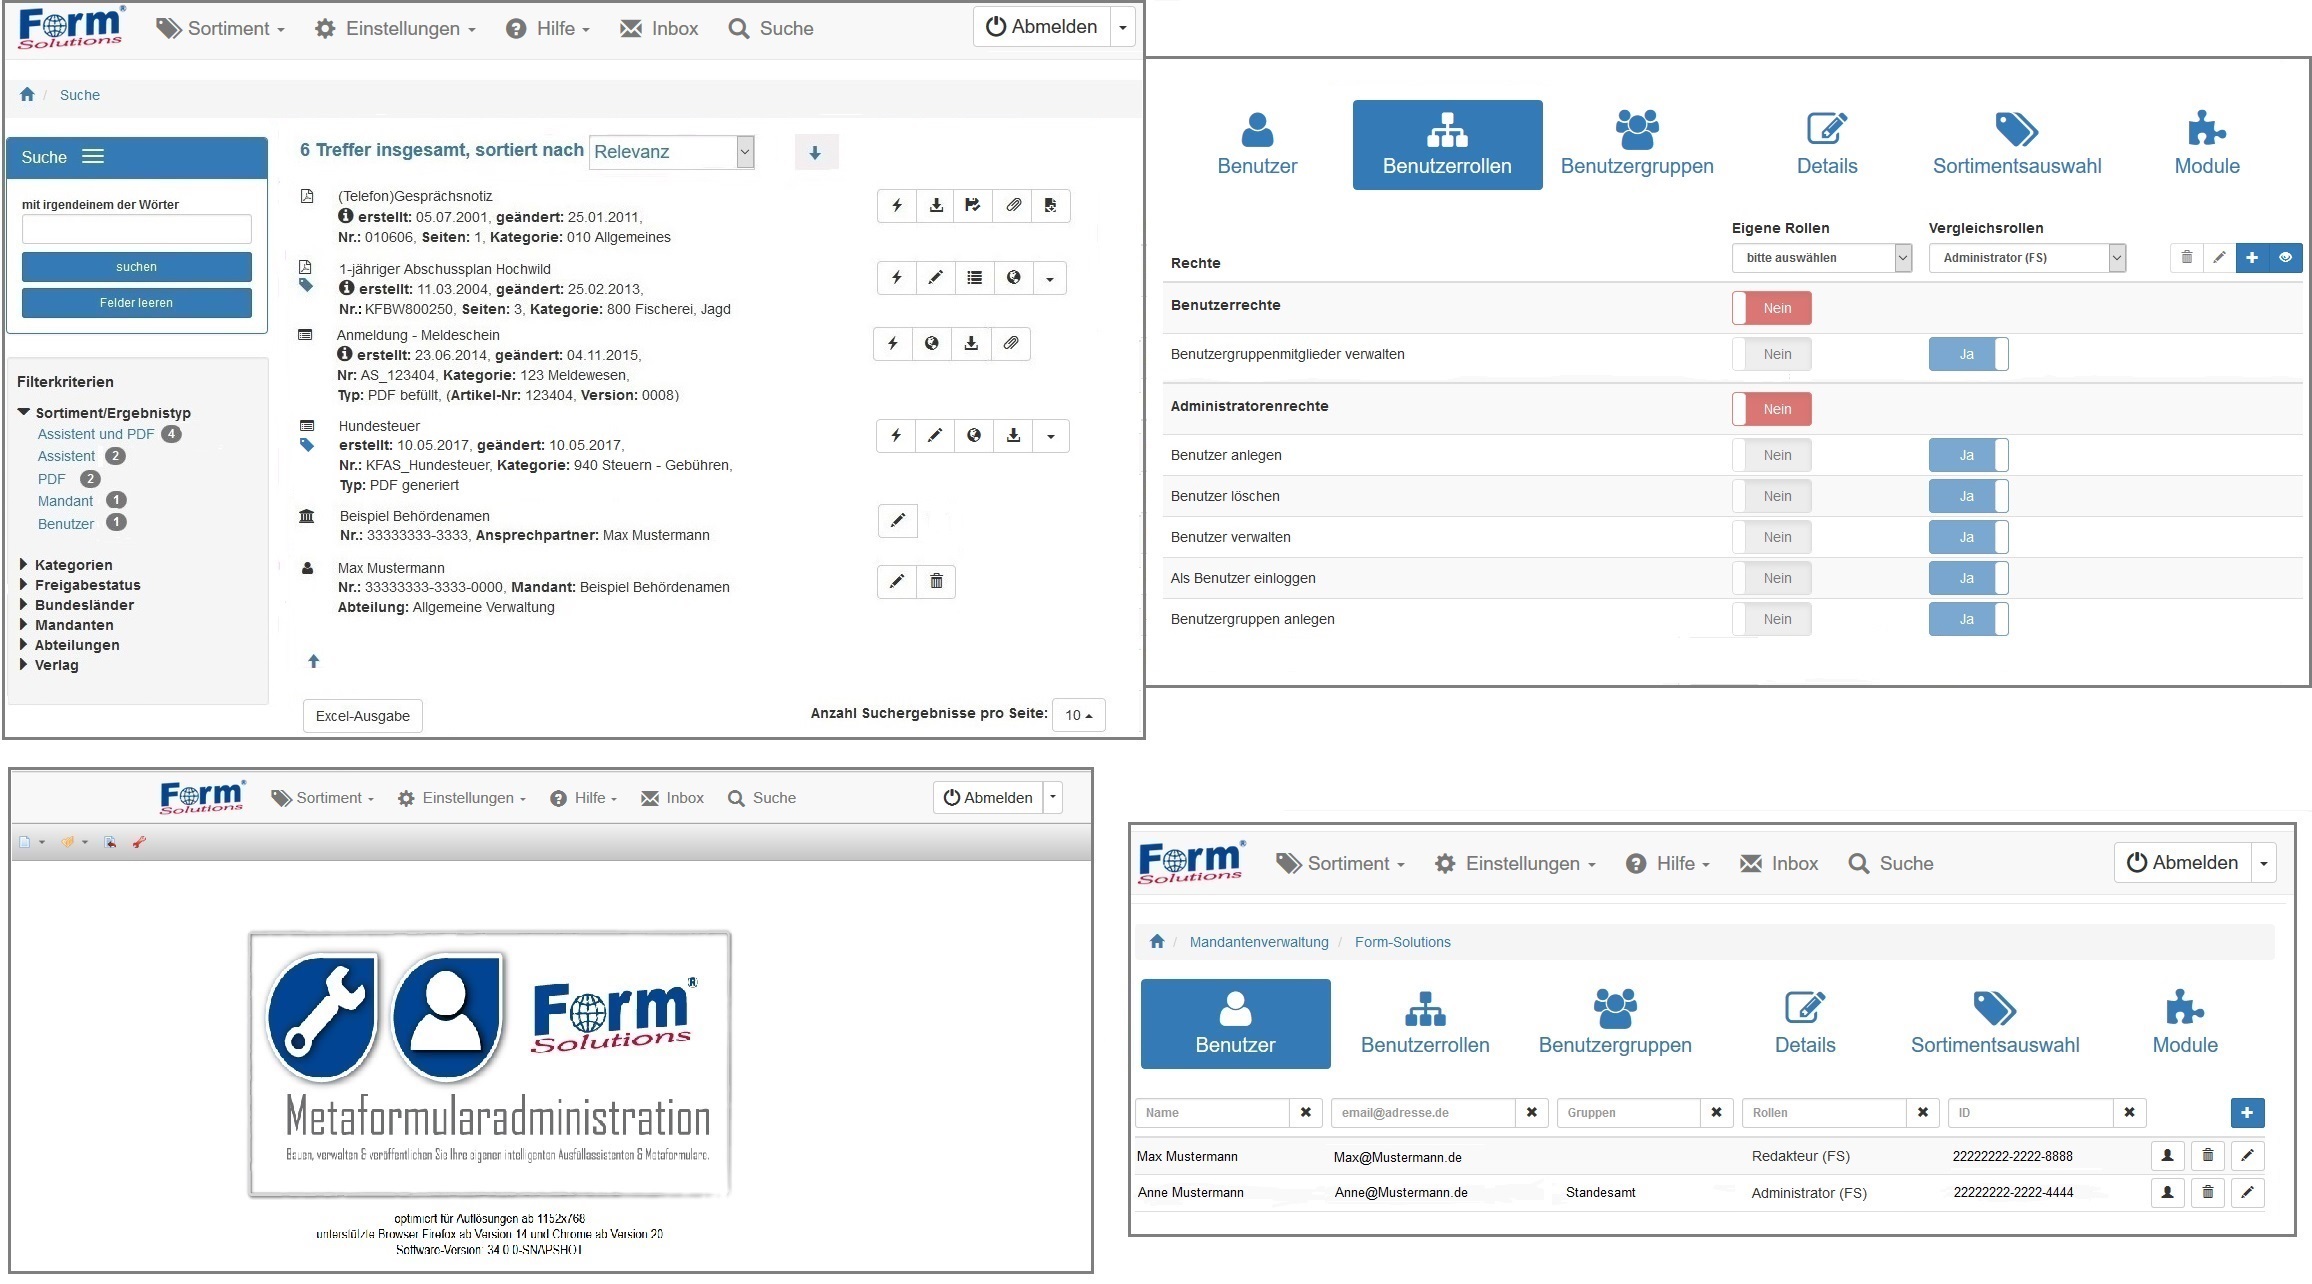Delete Max Mustermann search result via trash

tap(936, 581)
